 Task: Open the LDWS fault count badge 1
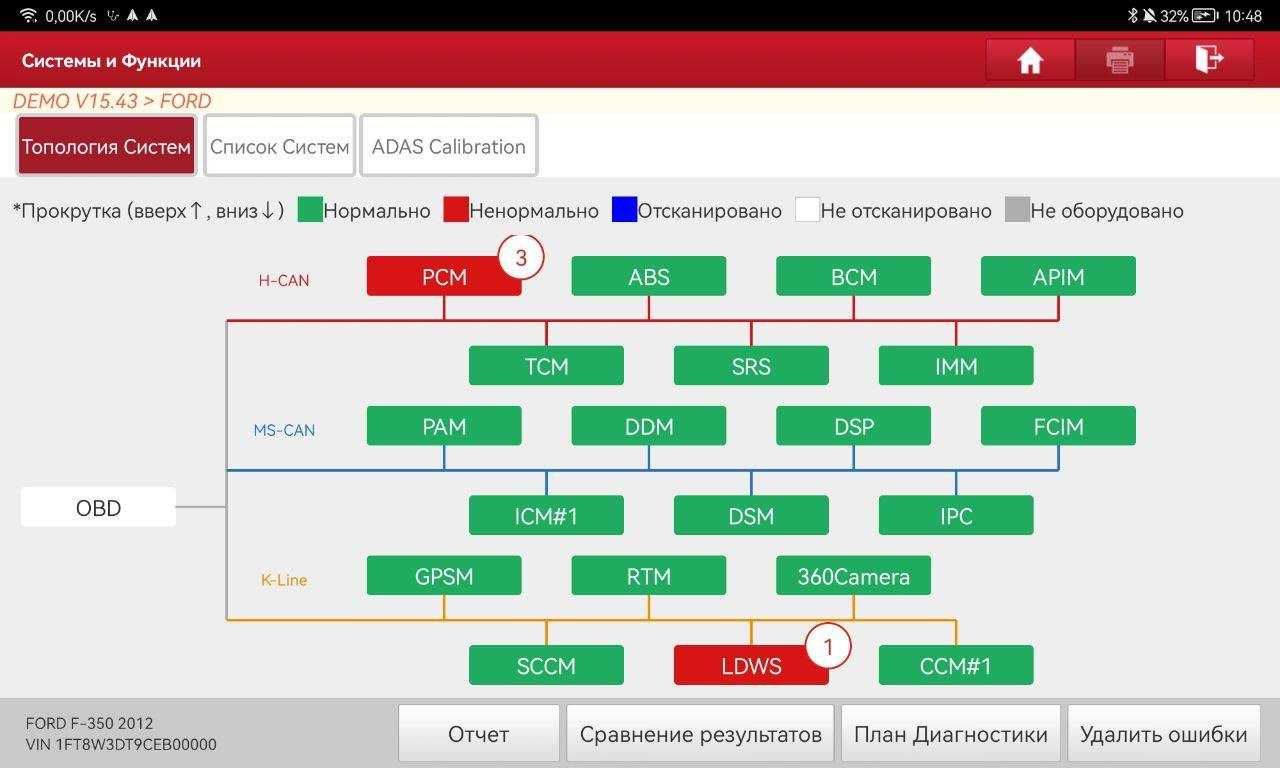(828, 647)
